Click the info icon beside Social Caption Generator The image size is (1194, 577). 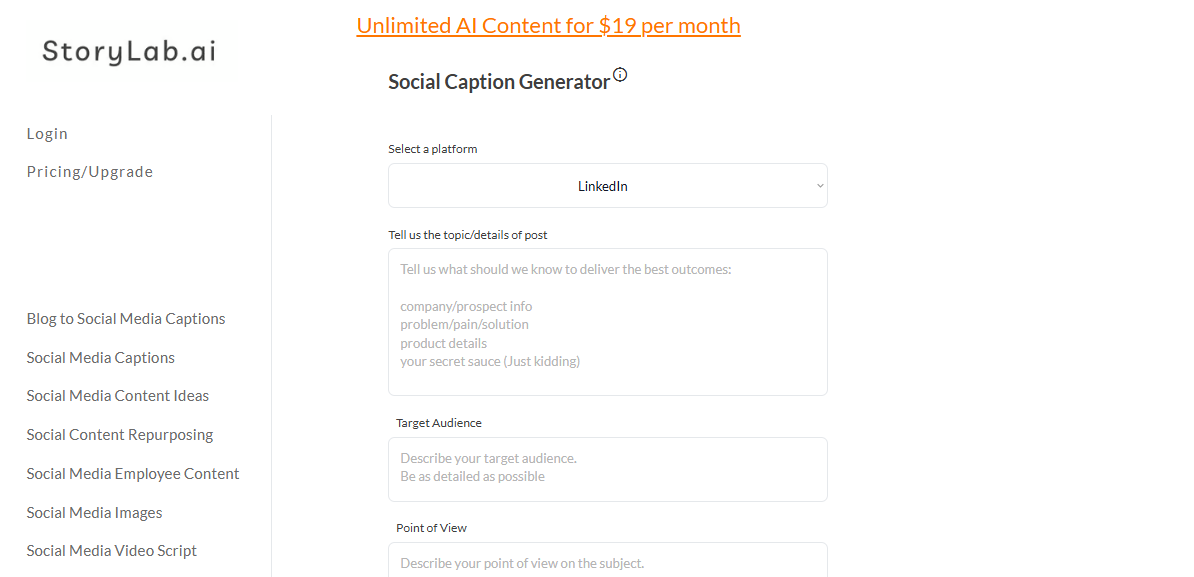(620, 74)
